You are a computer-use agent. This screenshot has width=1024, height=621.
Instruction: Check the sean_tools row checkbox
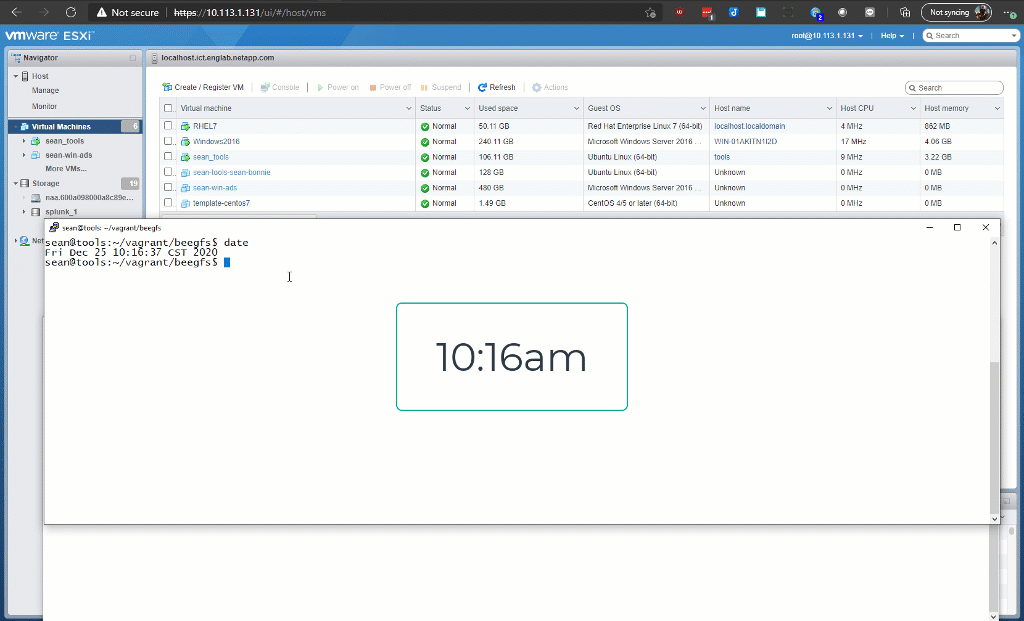pyautogui.click(x=168, y=157)
